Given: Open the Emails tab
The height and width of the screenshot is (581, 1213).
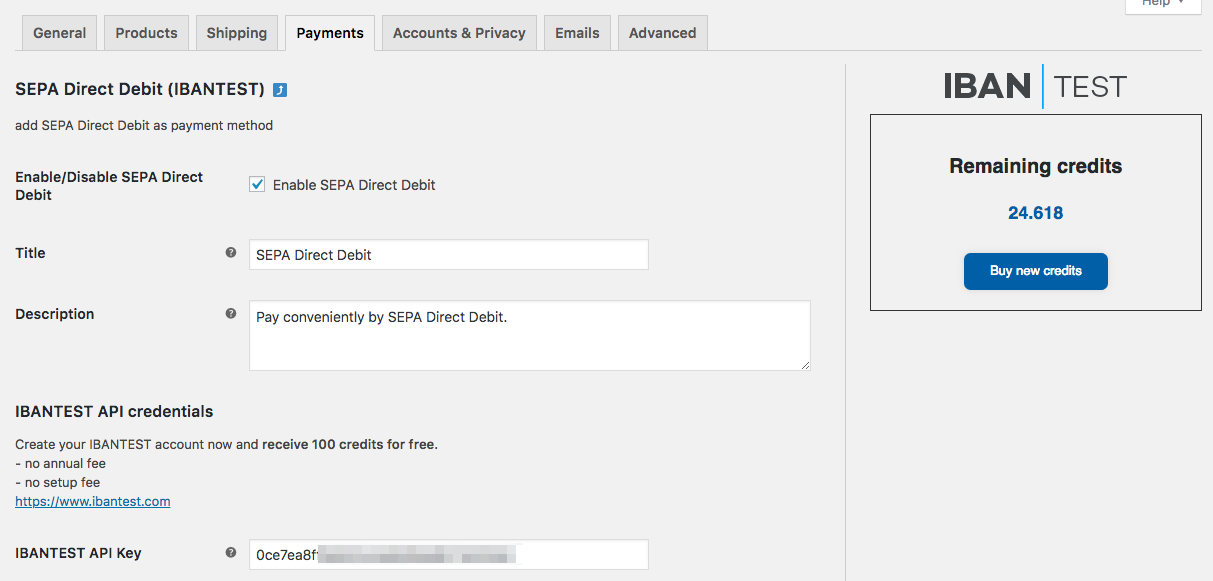Looking at the screenshot, I should pyautogui.click(x=577, y=33).
